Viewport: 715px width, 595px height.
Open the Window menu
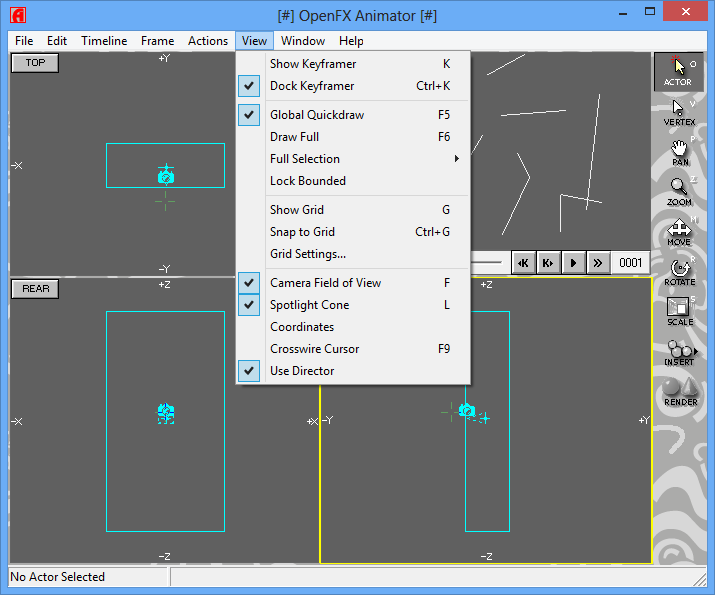303,41
